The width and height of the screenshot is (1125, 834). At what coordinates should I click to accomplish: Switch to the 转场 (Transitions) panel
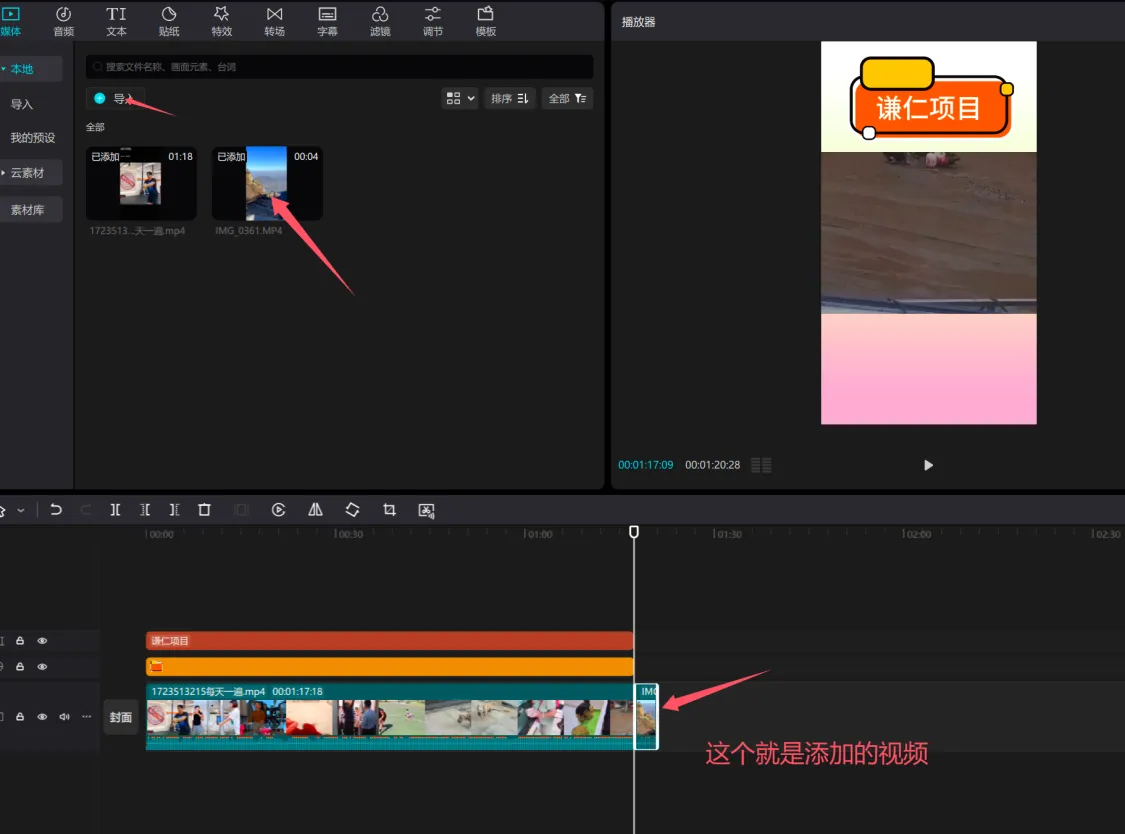coord(274,21)
